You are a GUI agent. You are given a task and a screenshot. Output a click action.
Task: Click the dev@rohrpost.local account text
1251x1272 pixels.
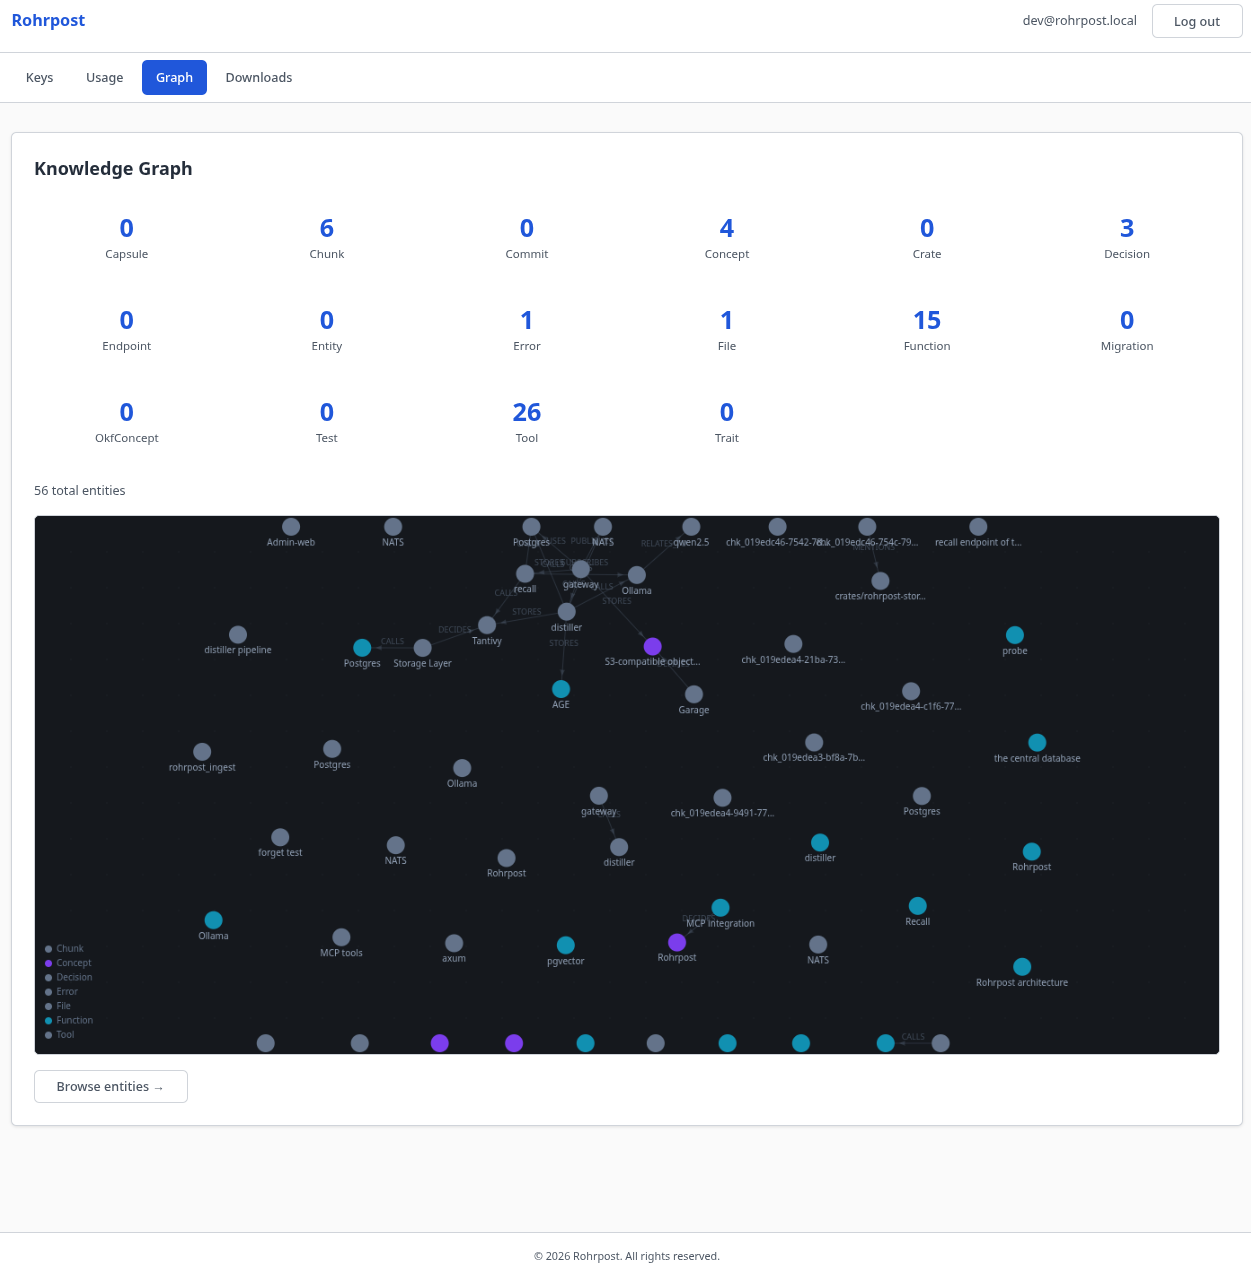tap(1079, 20)
